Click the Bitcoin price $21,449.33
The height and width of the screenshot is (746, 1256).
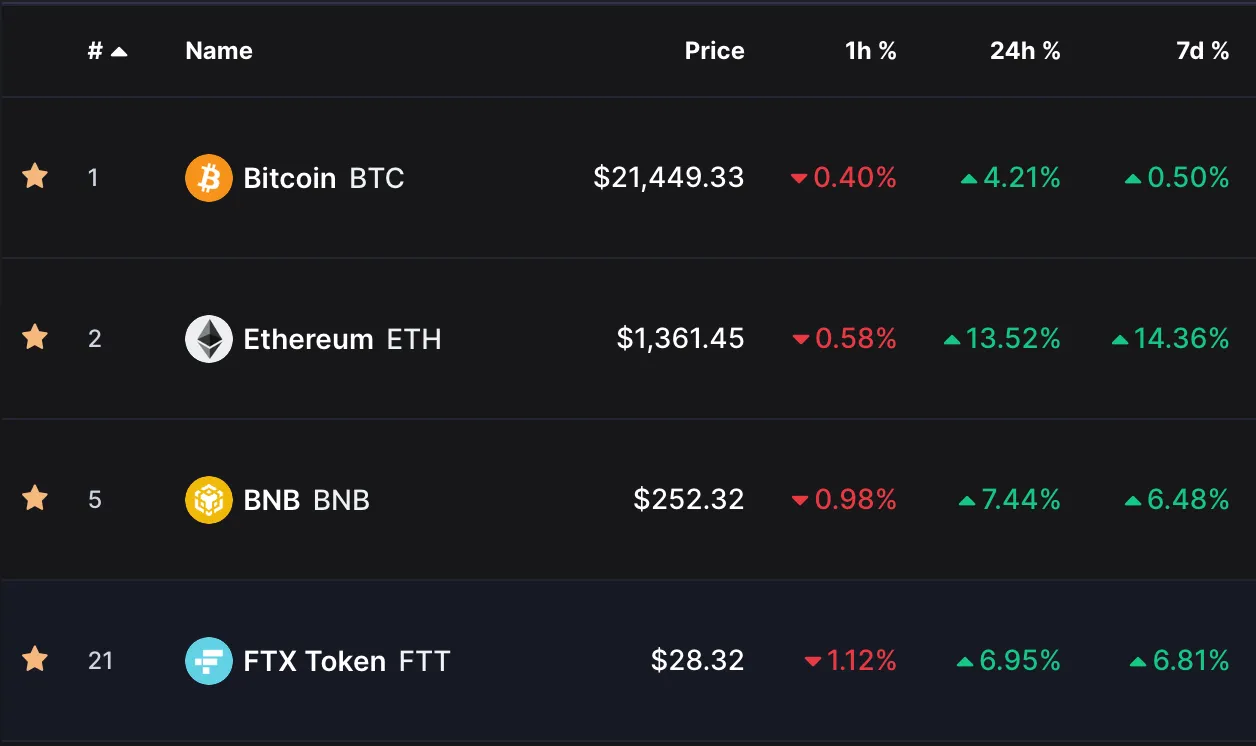[x=669, y=178]
